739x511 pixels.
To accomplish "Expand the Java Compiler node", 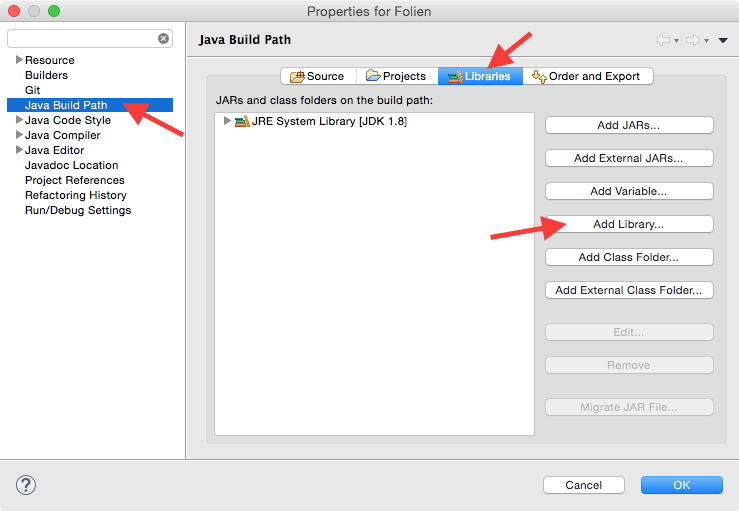I will [19, 135].
